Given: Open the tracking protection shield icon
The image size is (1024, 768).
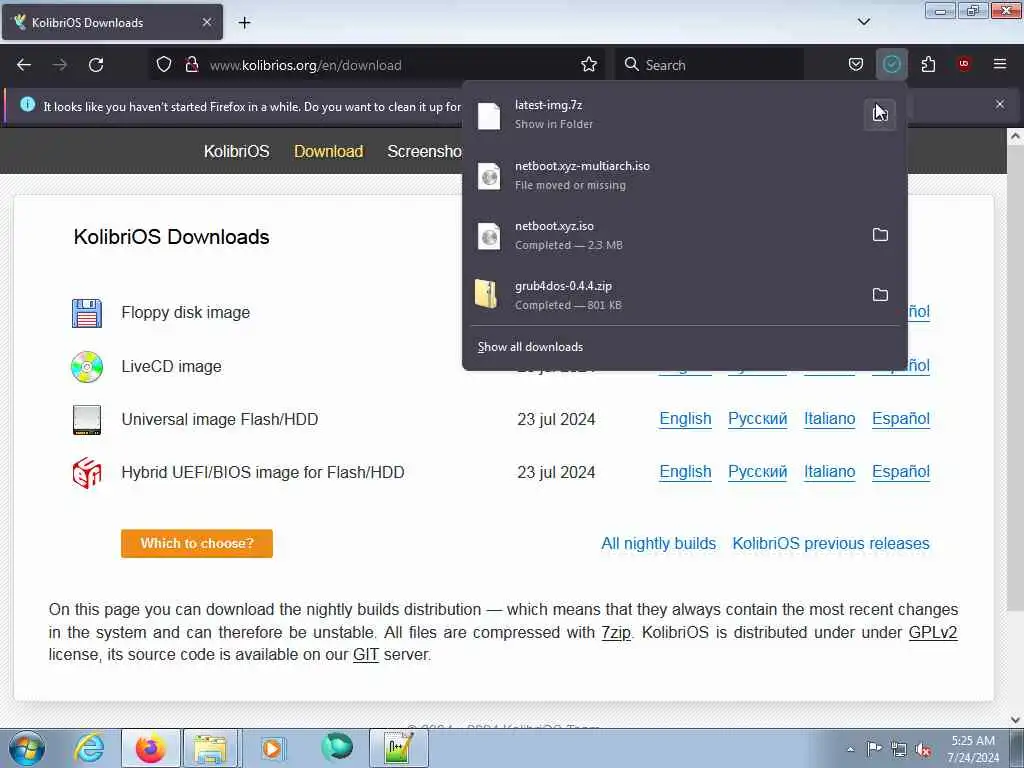Looking at the screenshot, I should tap(164, 65).
